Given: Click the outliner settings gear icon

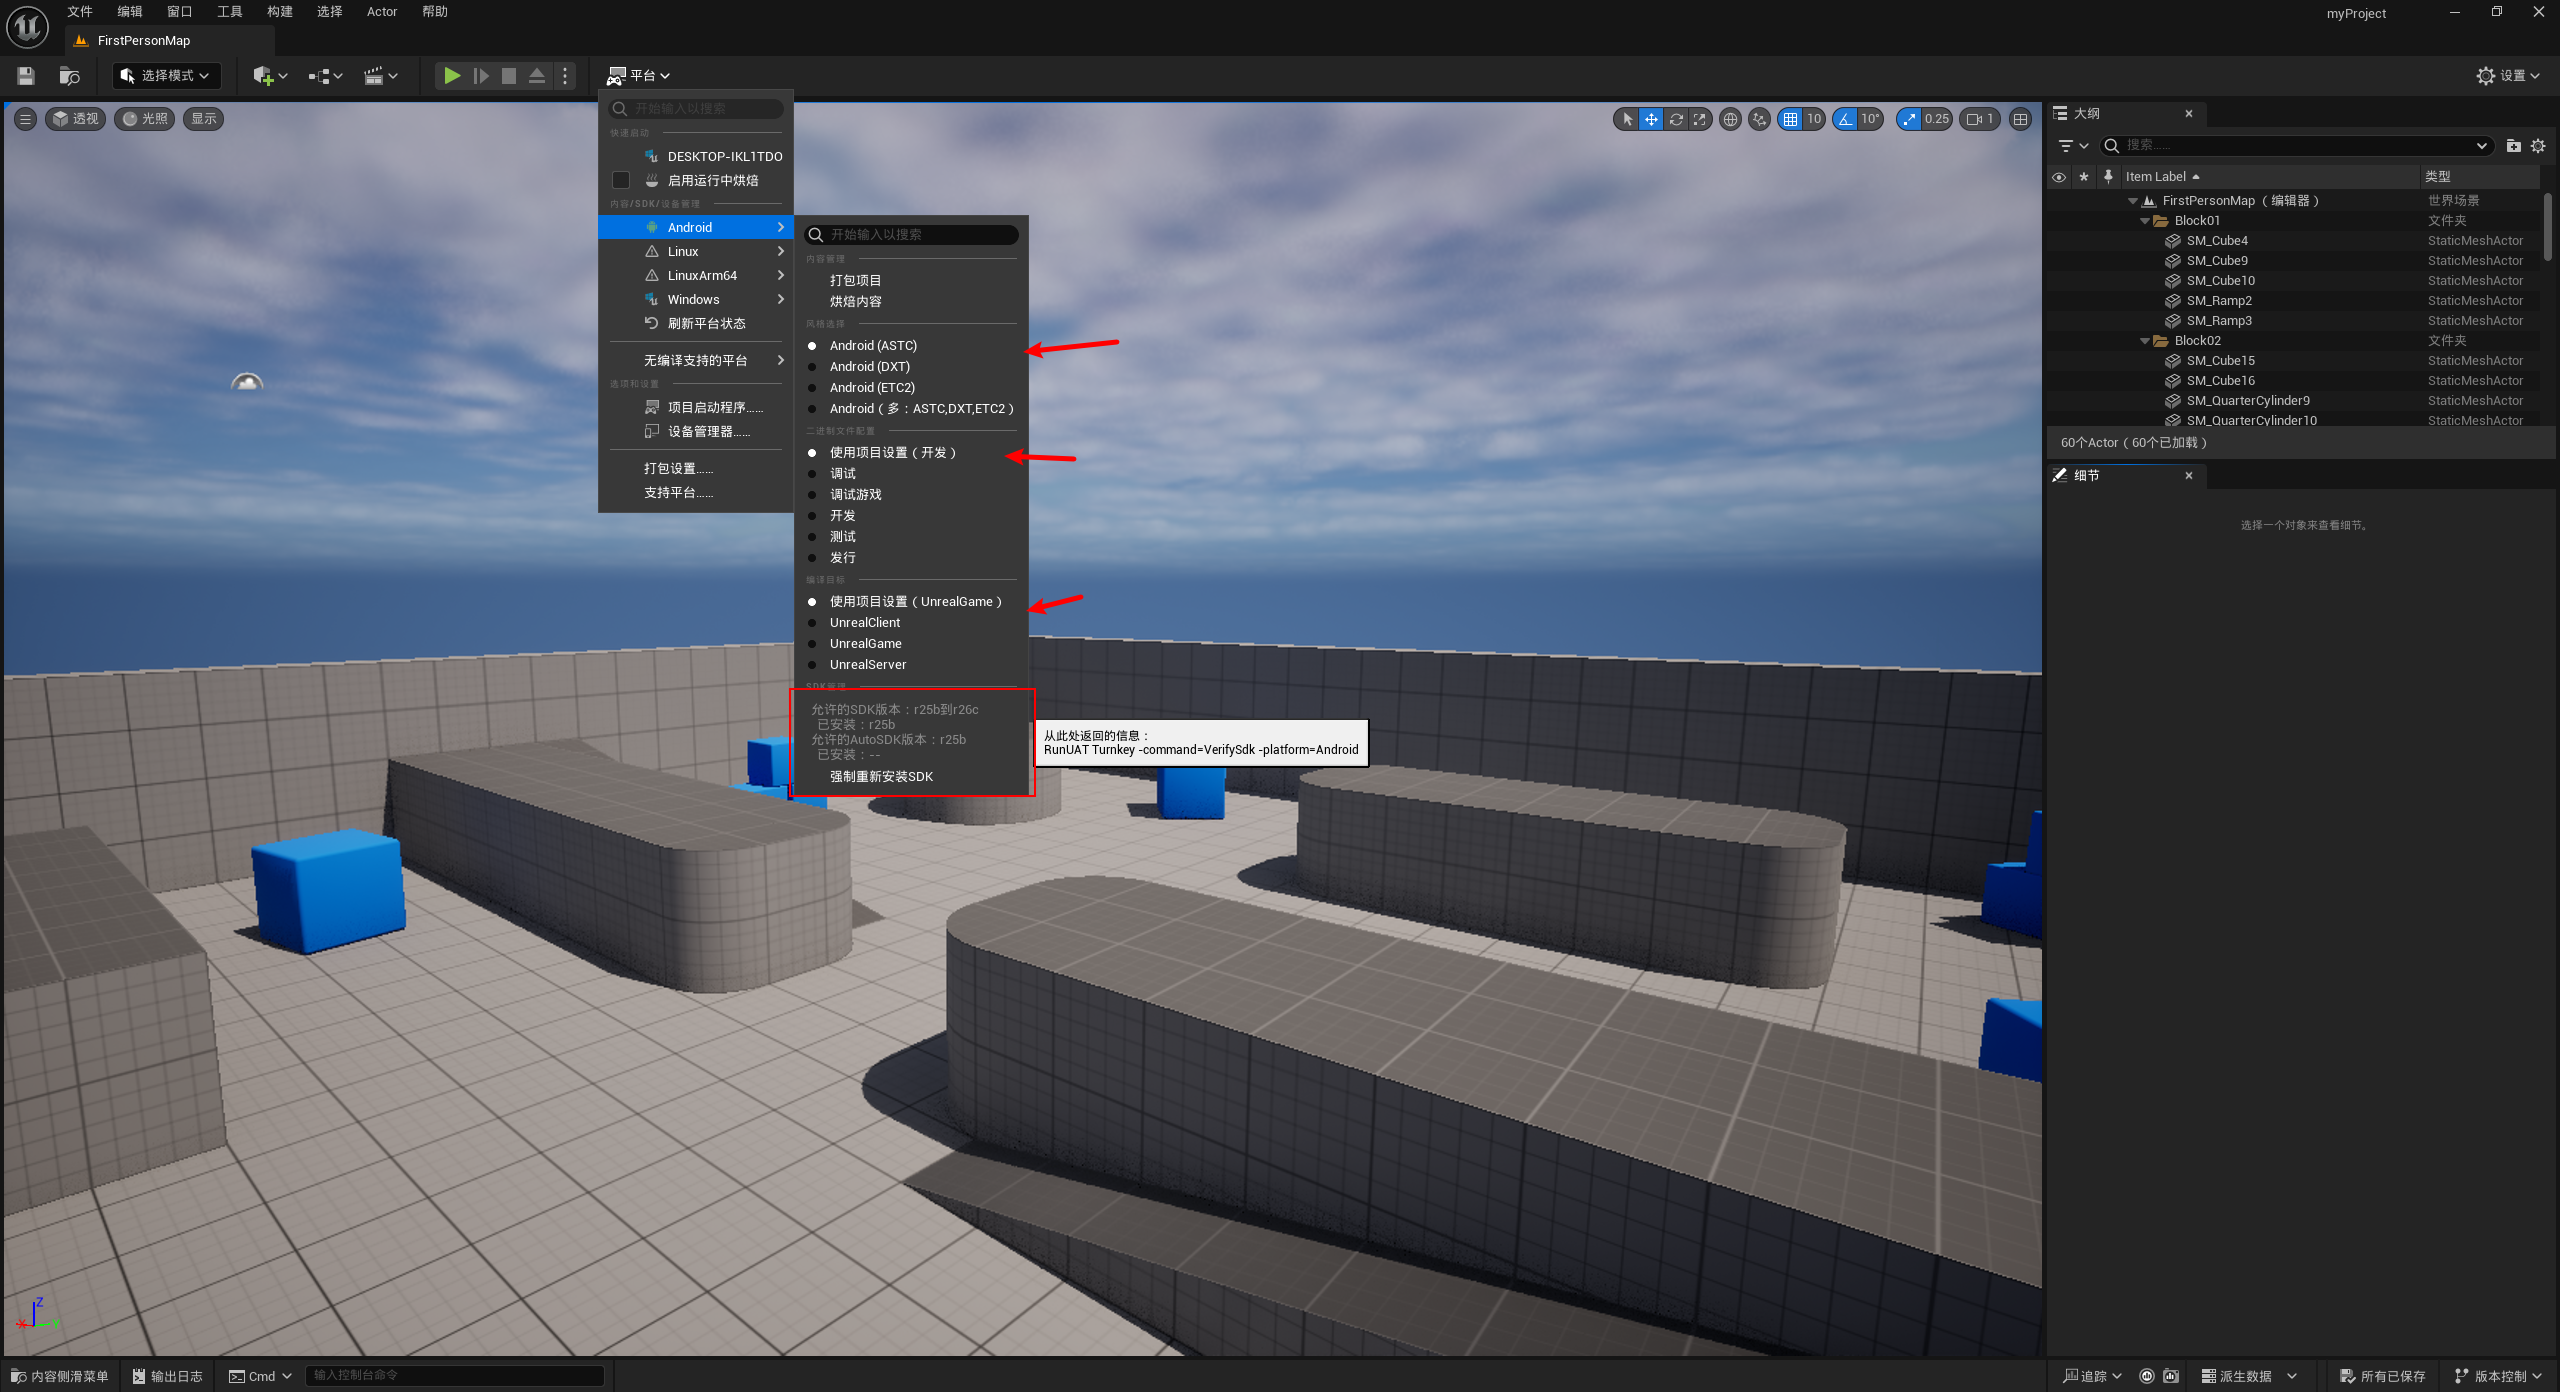Looking at the screenshot, I should pyautogui.click(x=2538, y=146).
